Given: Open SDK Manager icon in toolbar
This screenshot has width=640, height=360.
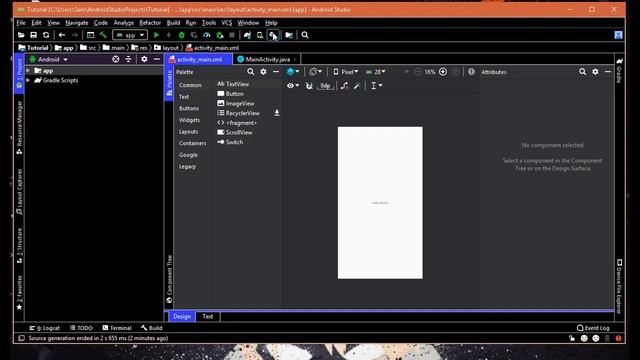Looking at the screenshot, I should 273,35.
